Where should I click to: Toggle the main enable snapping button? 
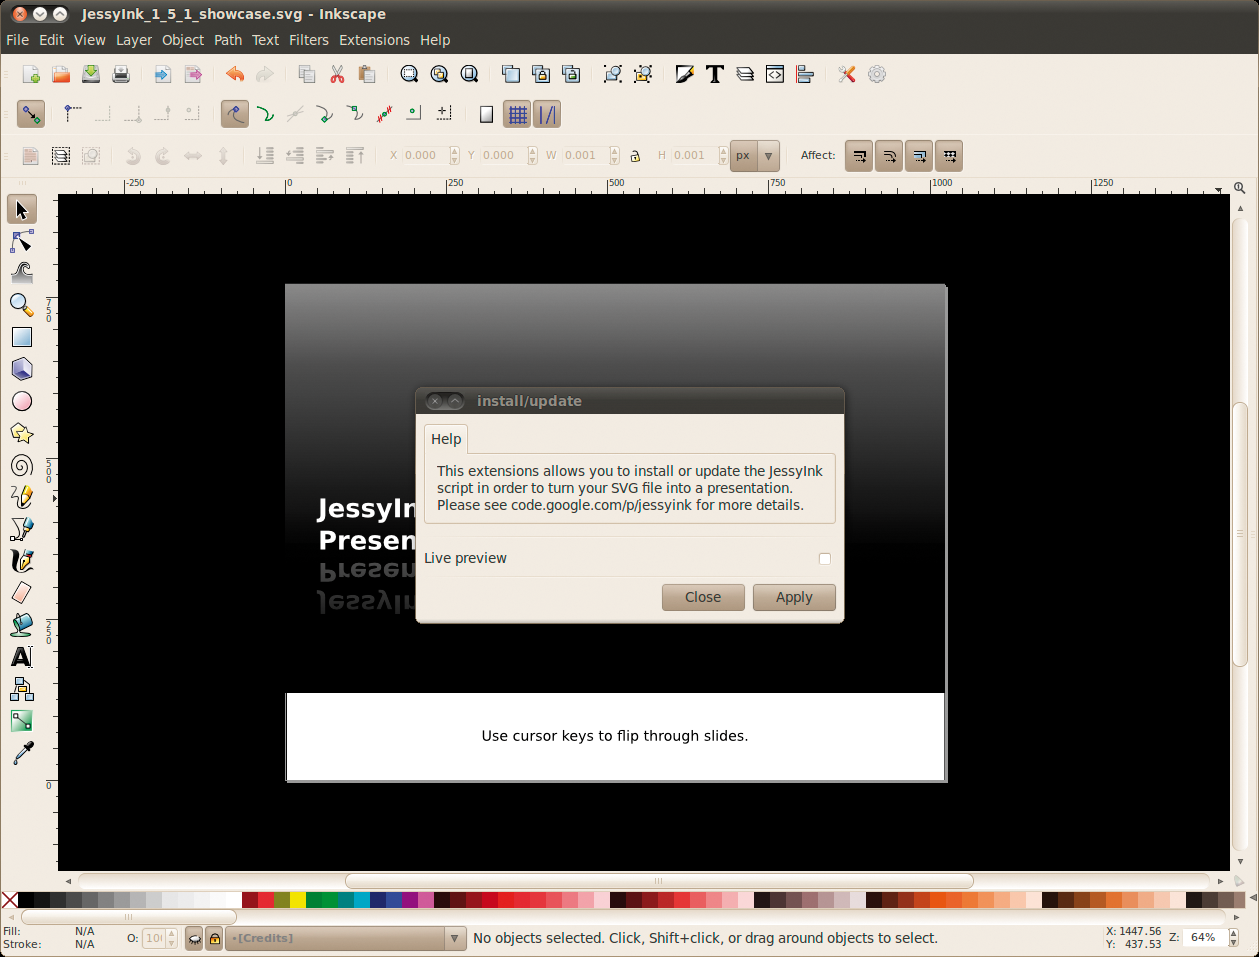[x=31, y=114]
